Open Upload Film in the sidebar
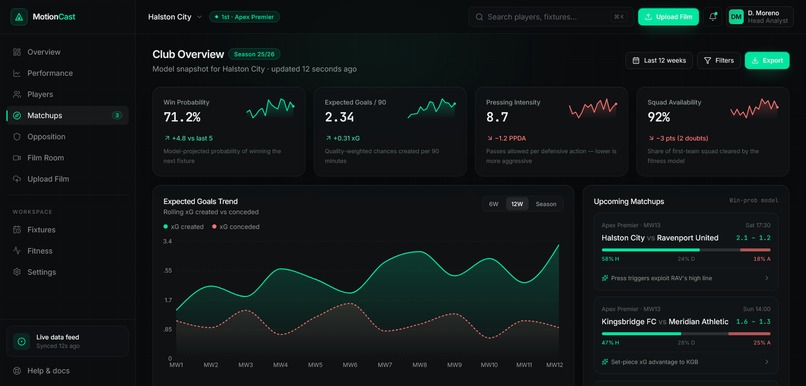 67,179
